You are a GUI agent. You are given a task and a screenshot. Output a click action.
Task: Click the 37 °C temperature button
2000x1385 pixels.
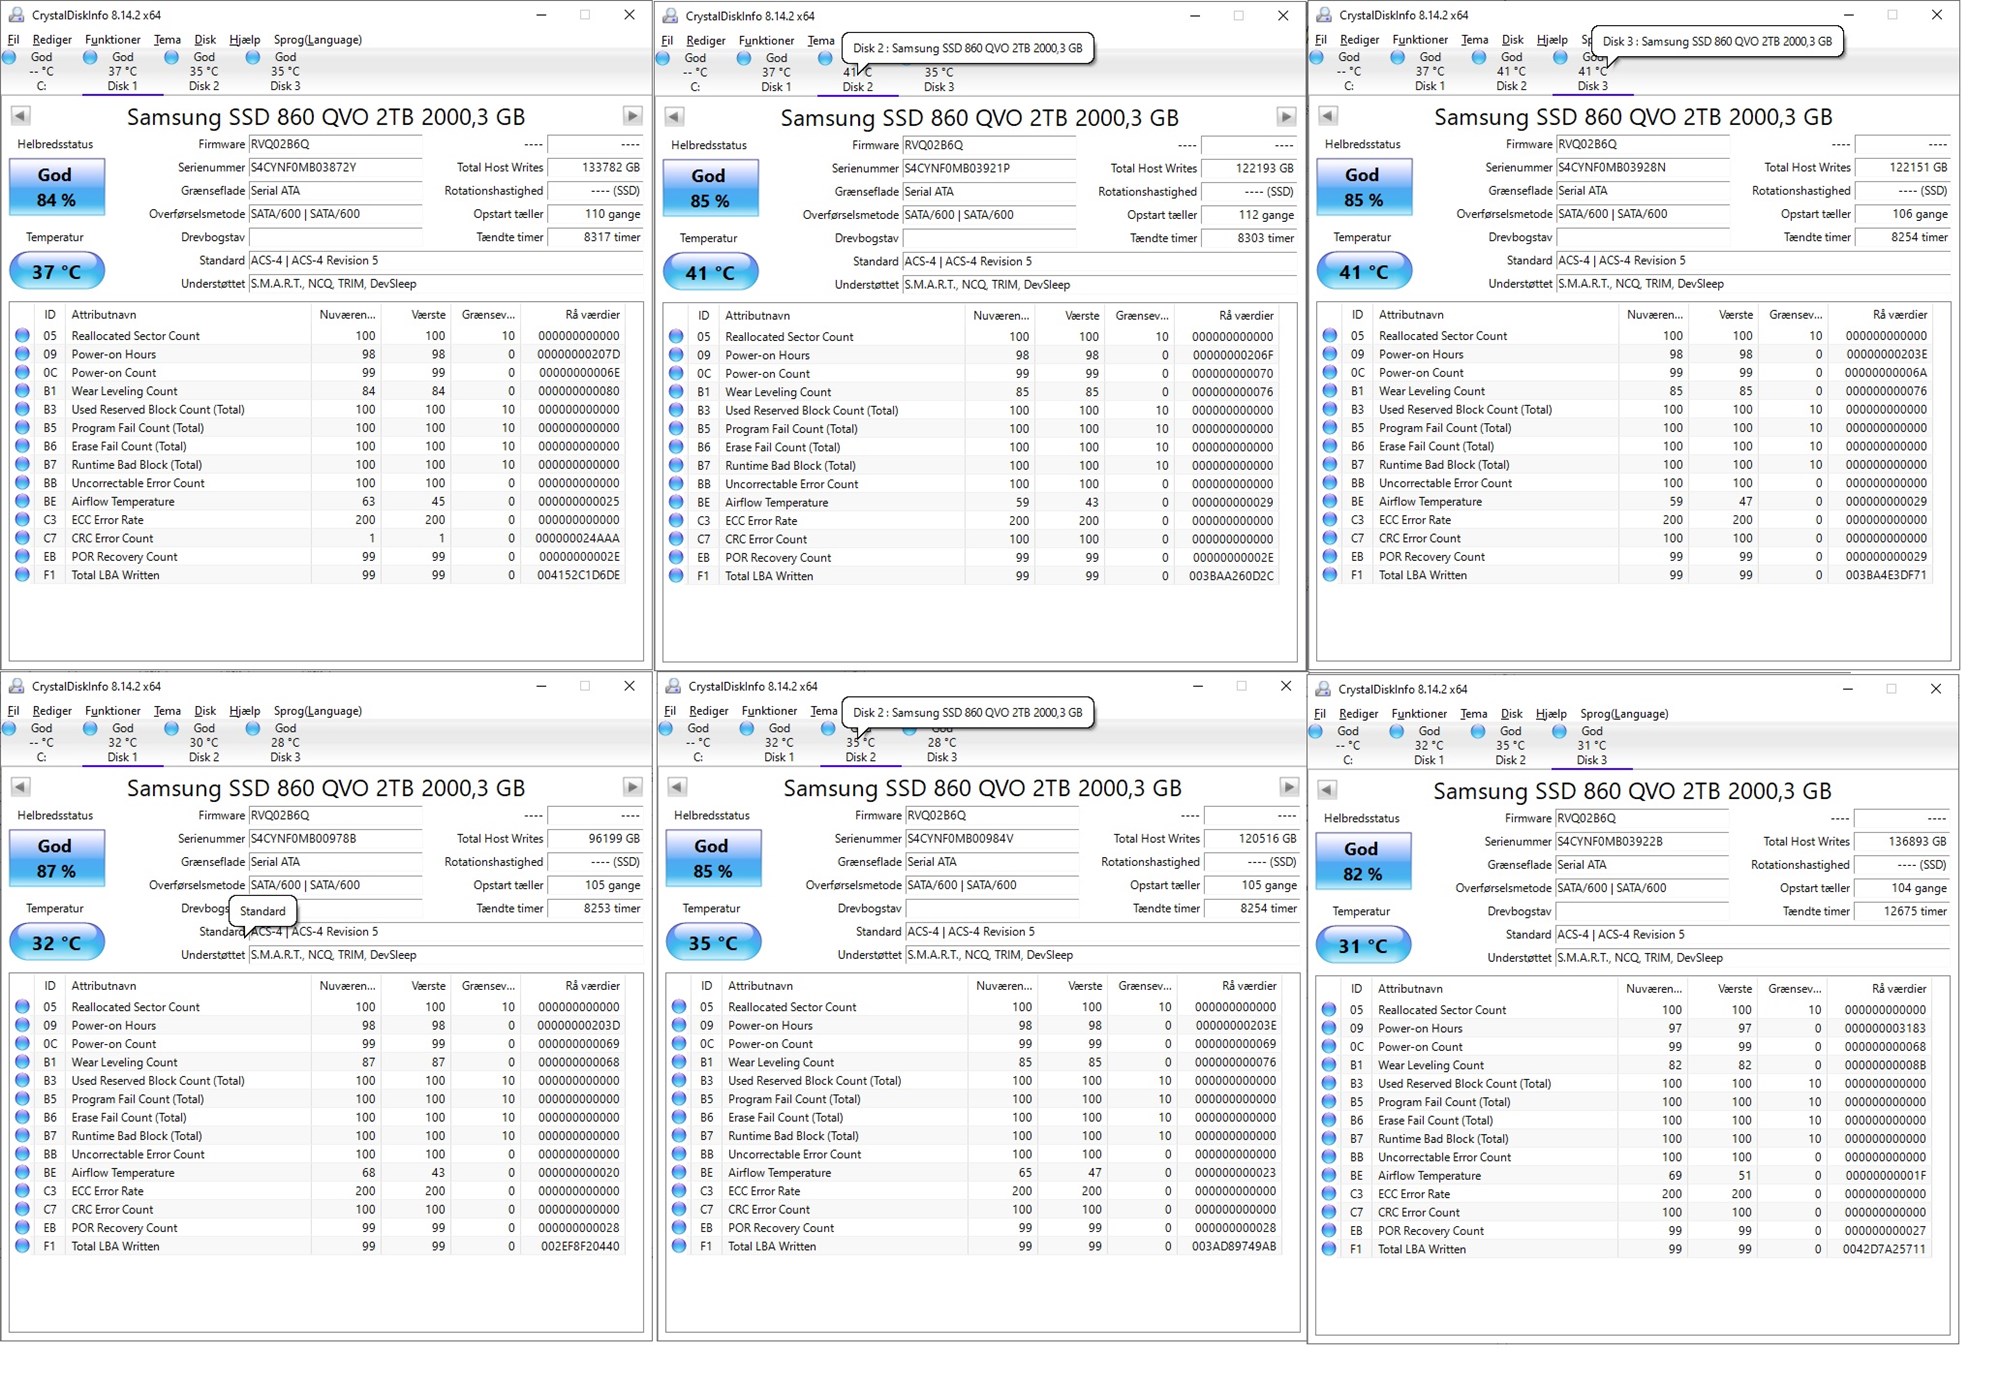tap(56, 271)
